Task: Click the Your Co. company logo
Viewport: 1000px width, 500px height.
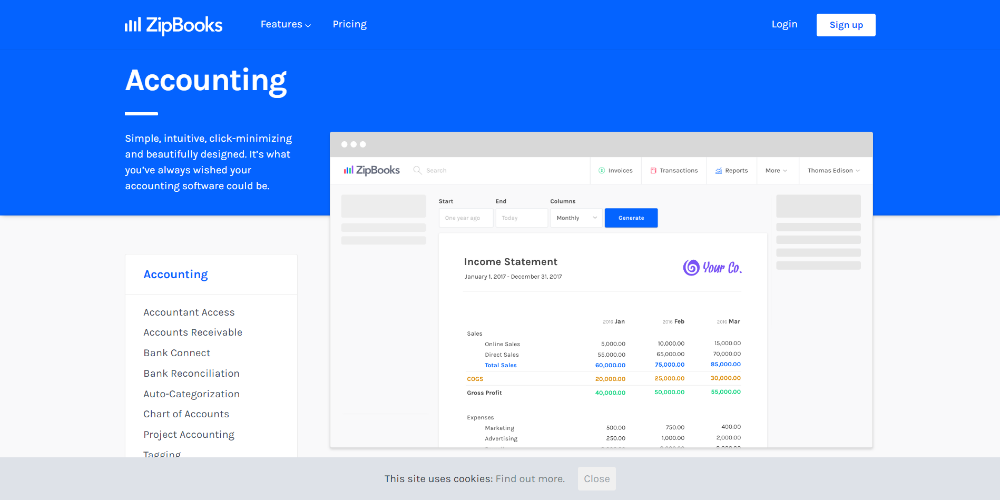Action: (x=712, y=268)
